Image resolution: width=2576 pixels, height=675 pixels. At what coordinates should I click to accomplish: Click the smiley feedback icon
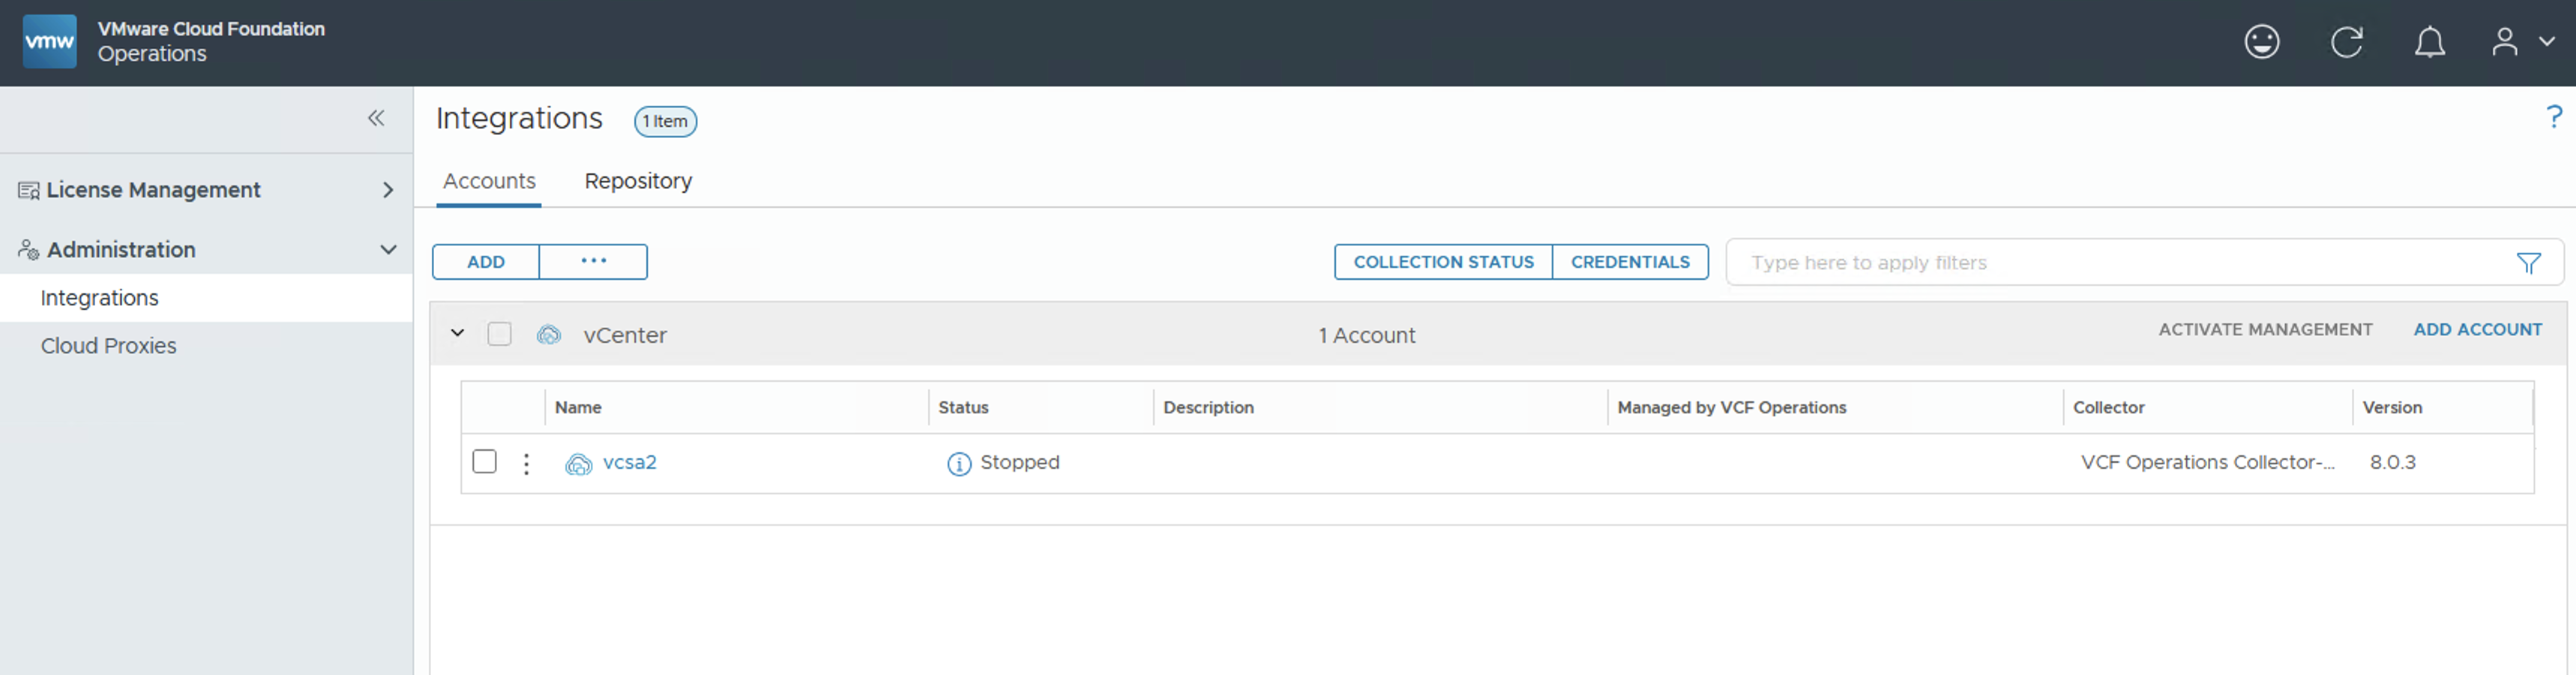tap(2261, 42)
